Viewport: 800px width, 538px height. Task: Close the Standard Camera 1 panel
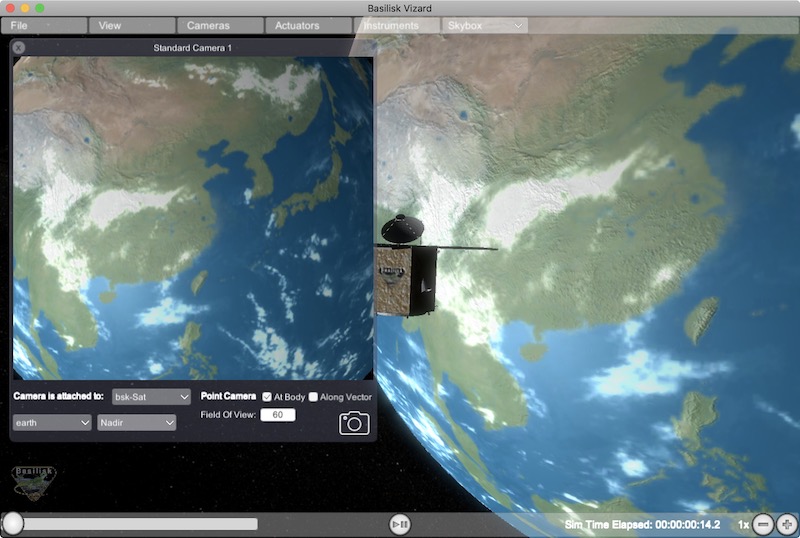pos(19,47)
